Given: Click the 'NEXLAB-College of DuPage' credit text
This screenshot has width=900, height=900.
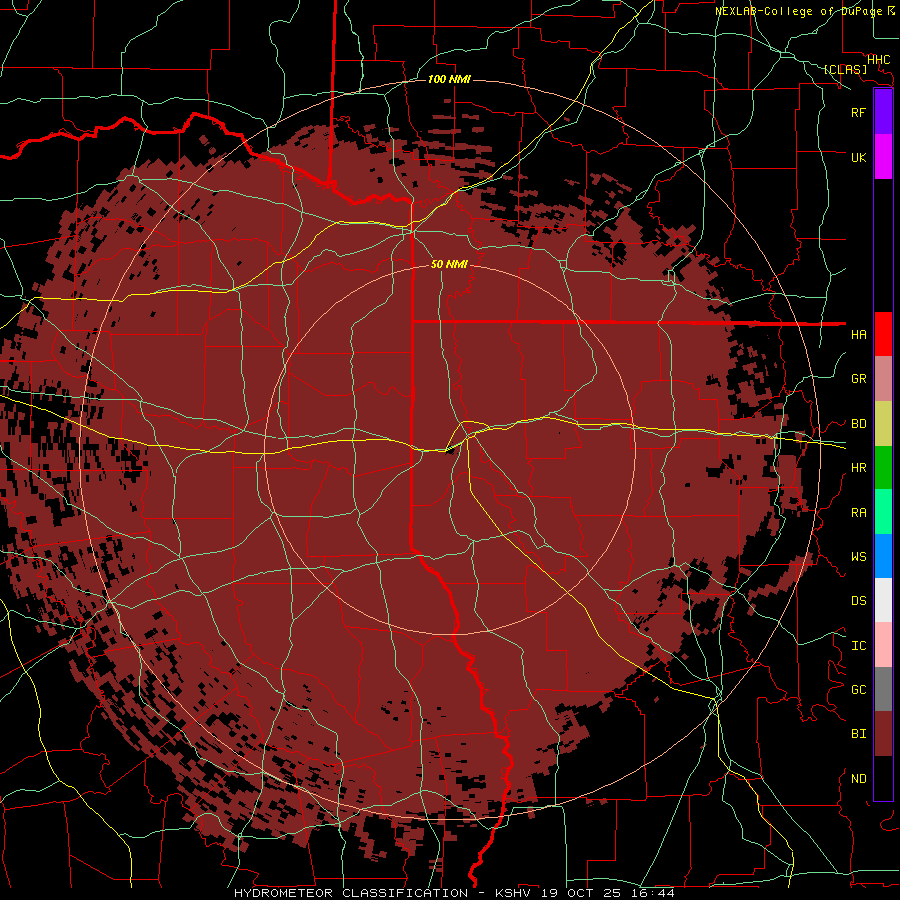Looking at the screenshot, I should pyautogui.click(x=800, y=11).
